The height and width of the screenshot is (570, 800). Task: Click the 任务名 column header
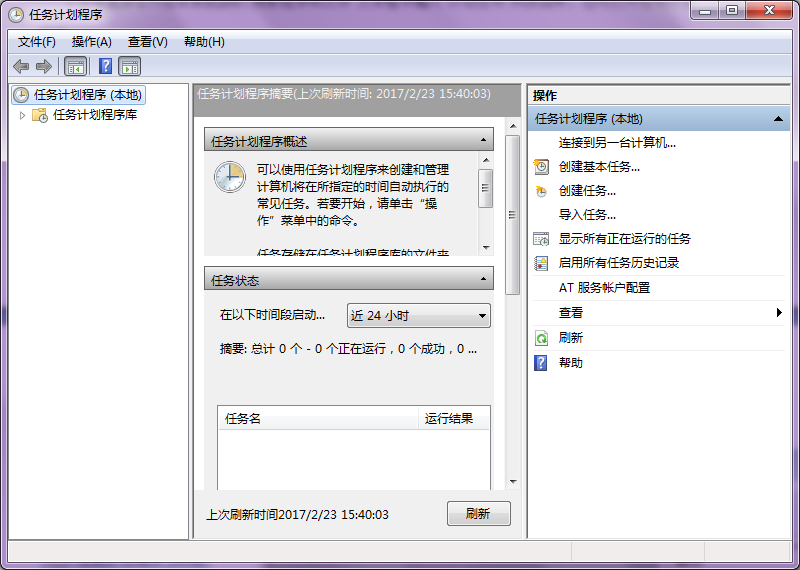318,419
